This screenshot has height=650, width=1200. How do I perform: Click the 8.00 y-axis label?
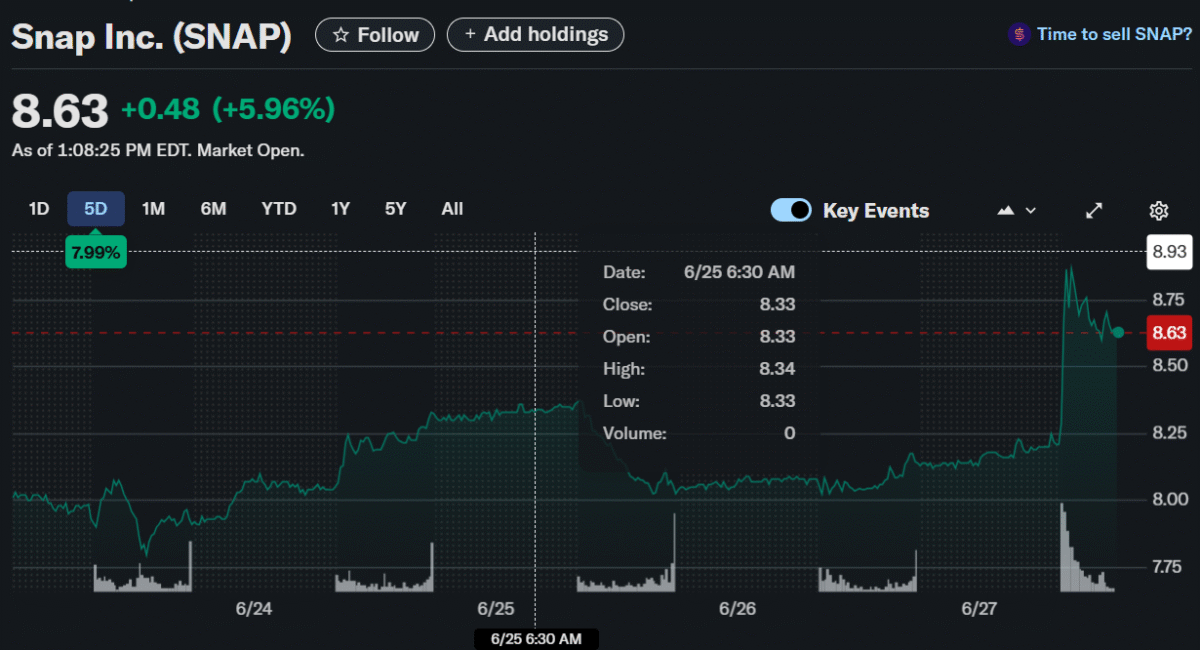click(1169, 499)
